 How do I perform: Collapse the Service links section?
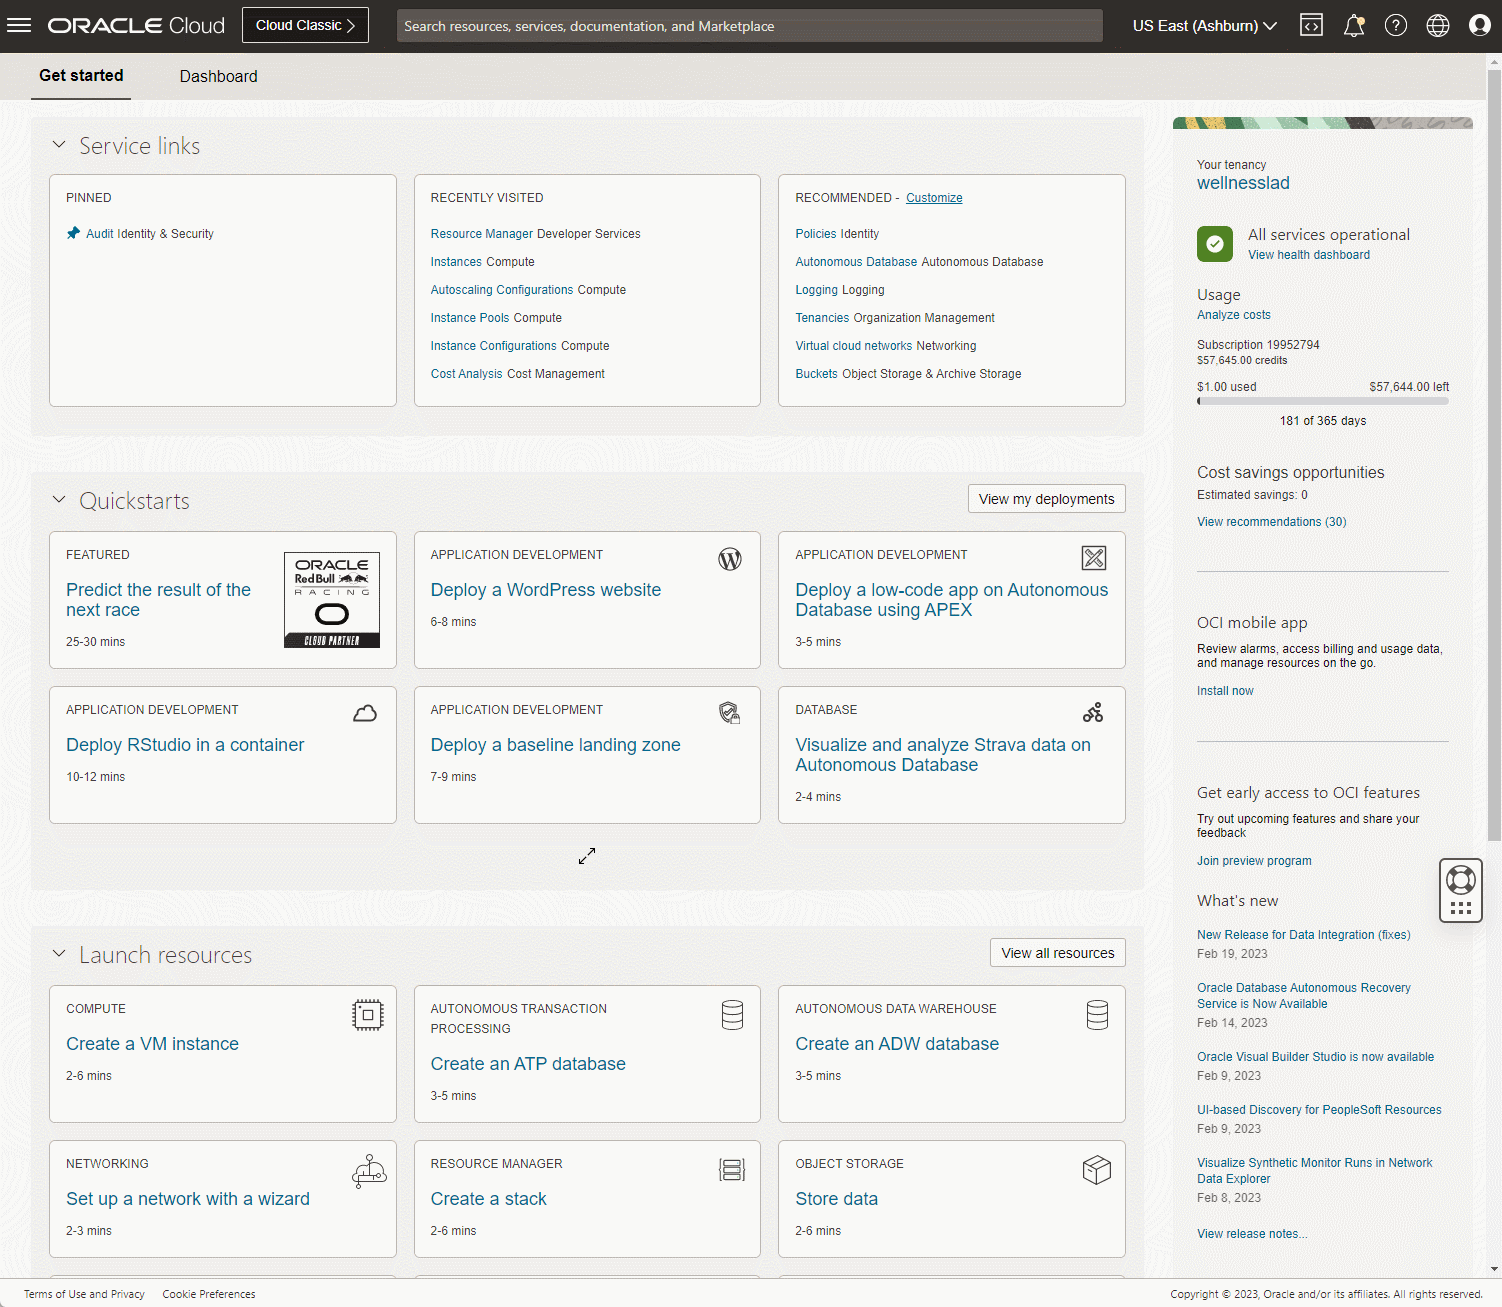coord(59,145)
